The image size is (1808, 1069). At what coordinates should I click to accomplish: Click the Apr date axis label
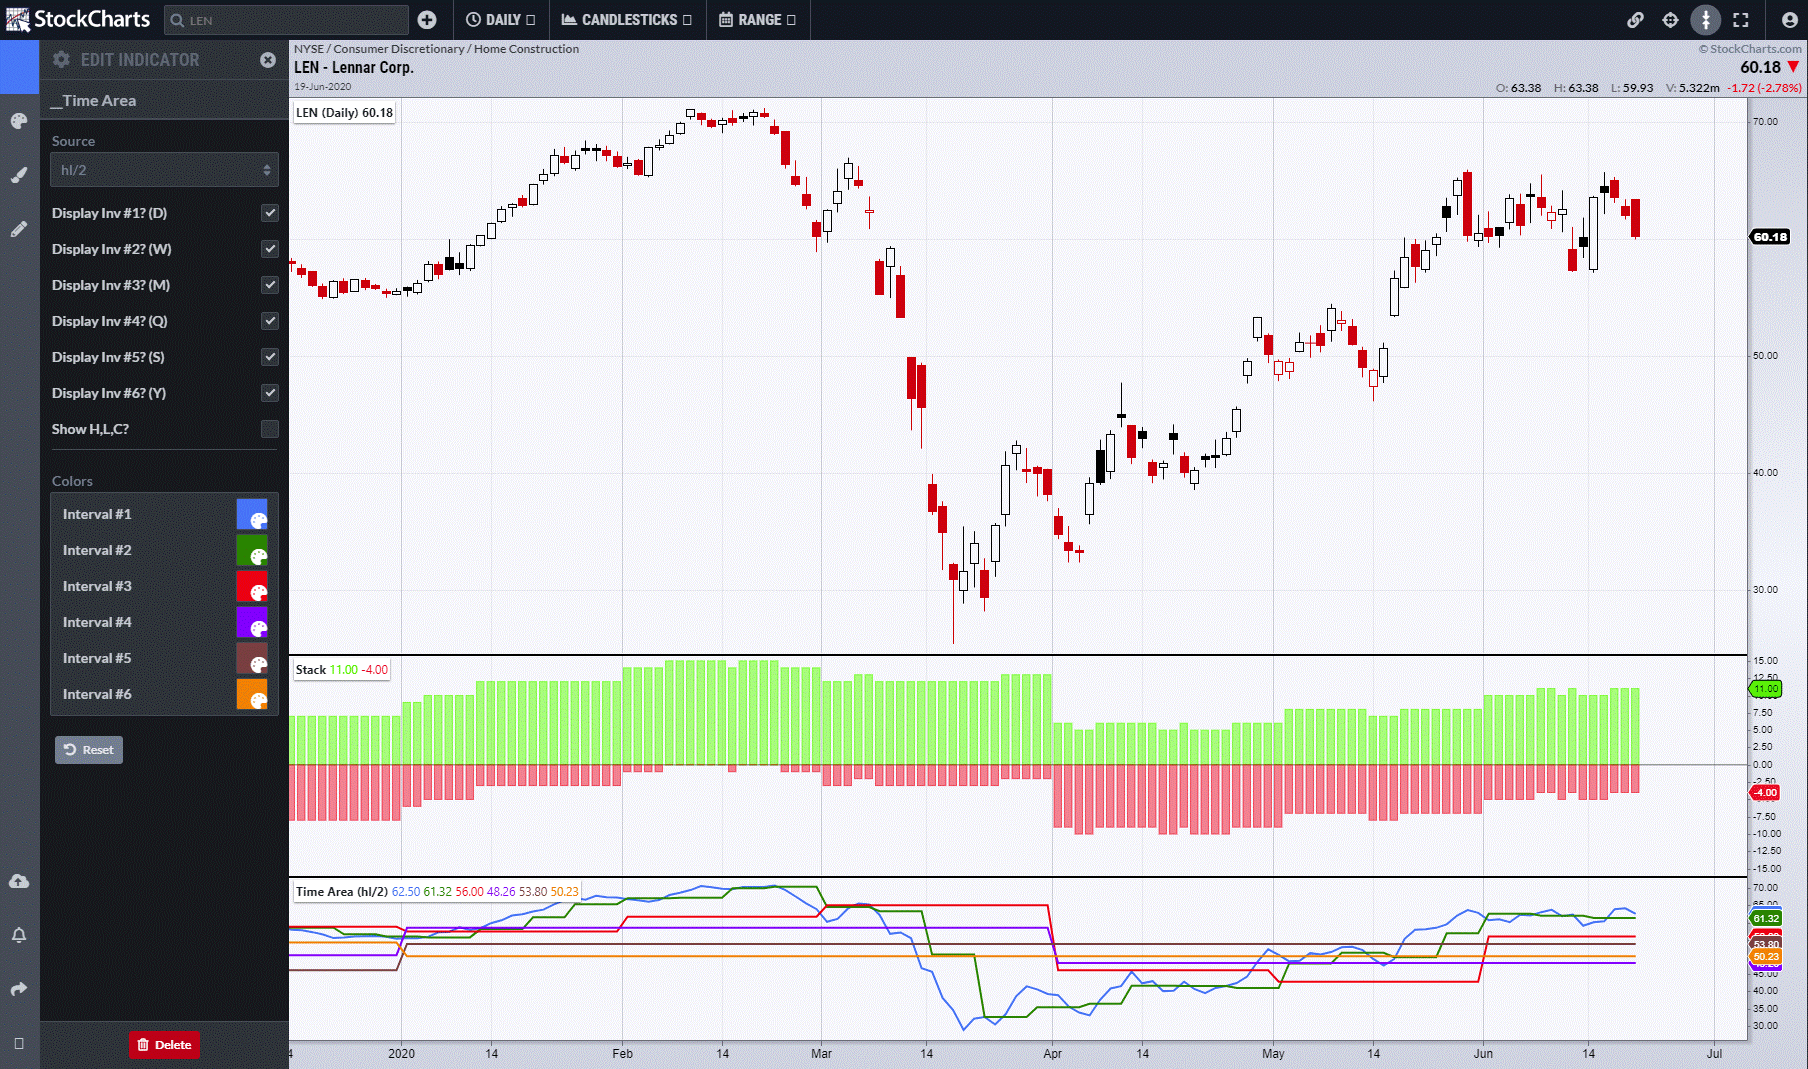1052,1054
